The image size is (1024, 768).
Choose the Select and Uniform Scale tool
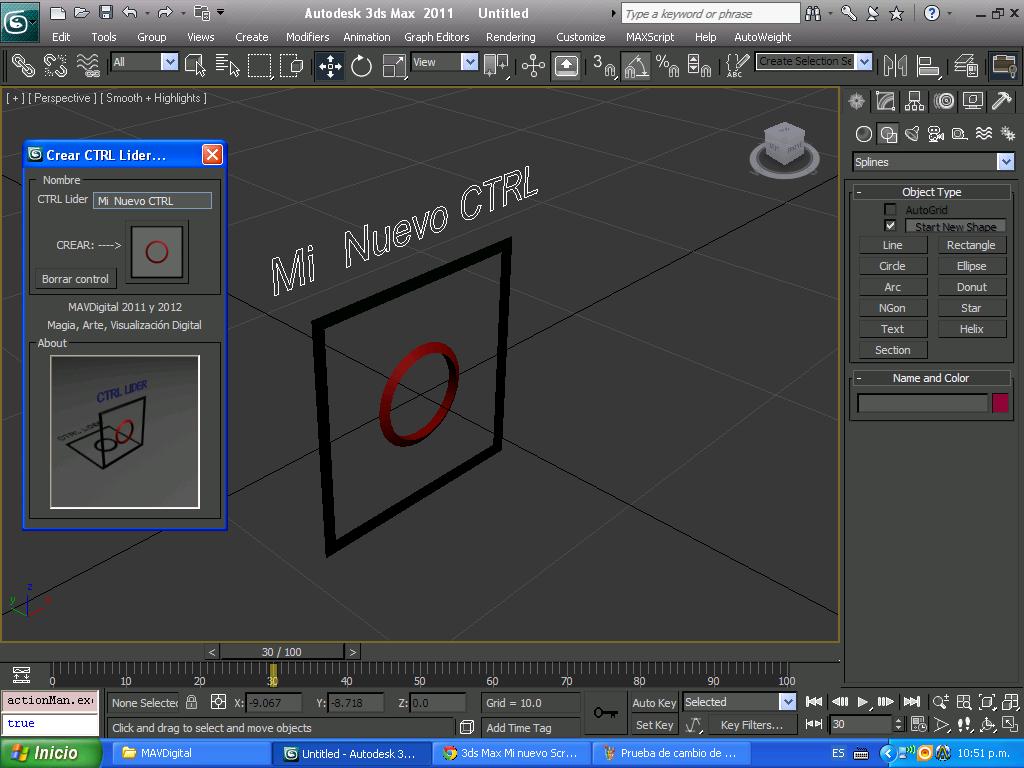(x=394, y=65)
